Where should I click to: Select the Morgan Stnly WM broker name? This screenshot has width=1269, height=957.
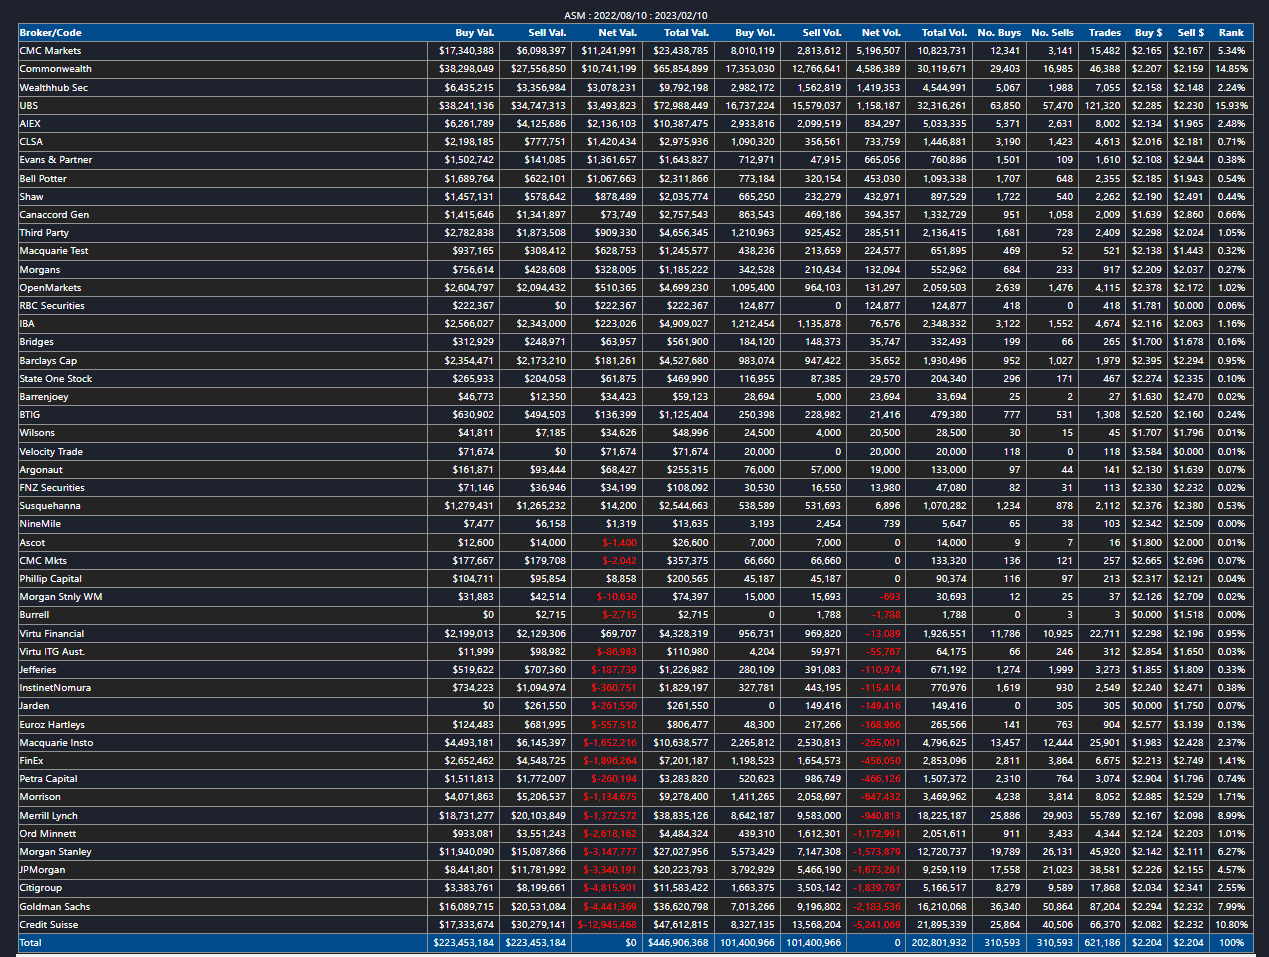click(x=61, y=597)
